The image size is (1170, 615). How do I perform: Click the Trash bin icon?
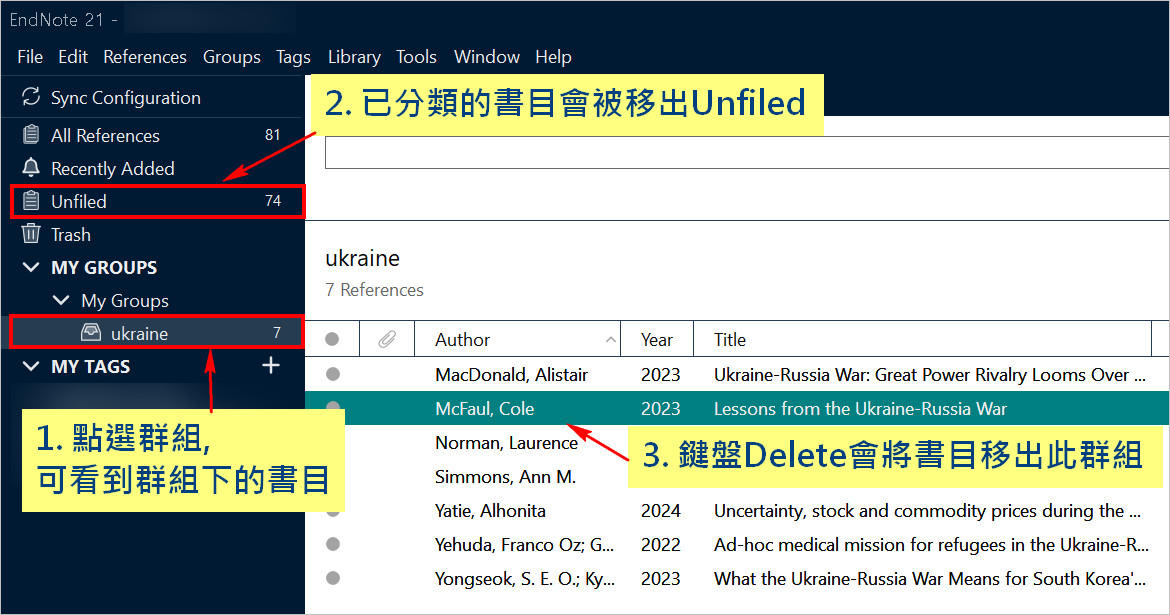pyautogui.click(x=31, y=233)
